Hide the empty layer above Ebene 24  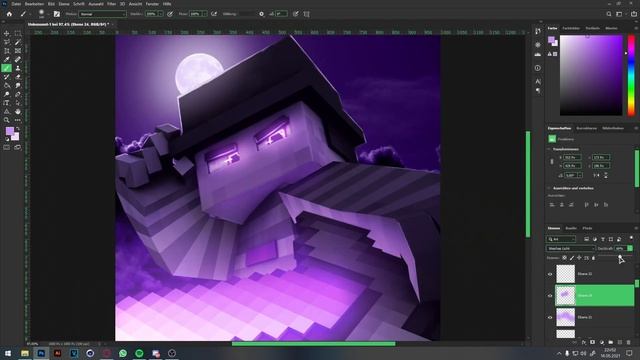(550, 274)
